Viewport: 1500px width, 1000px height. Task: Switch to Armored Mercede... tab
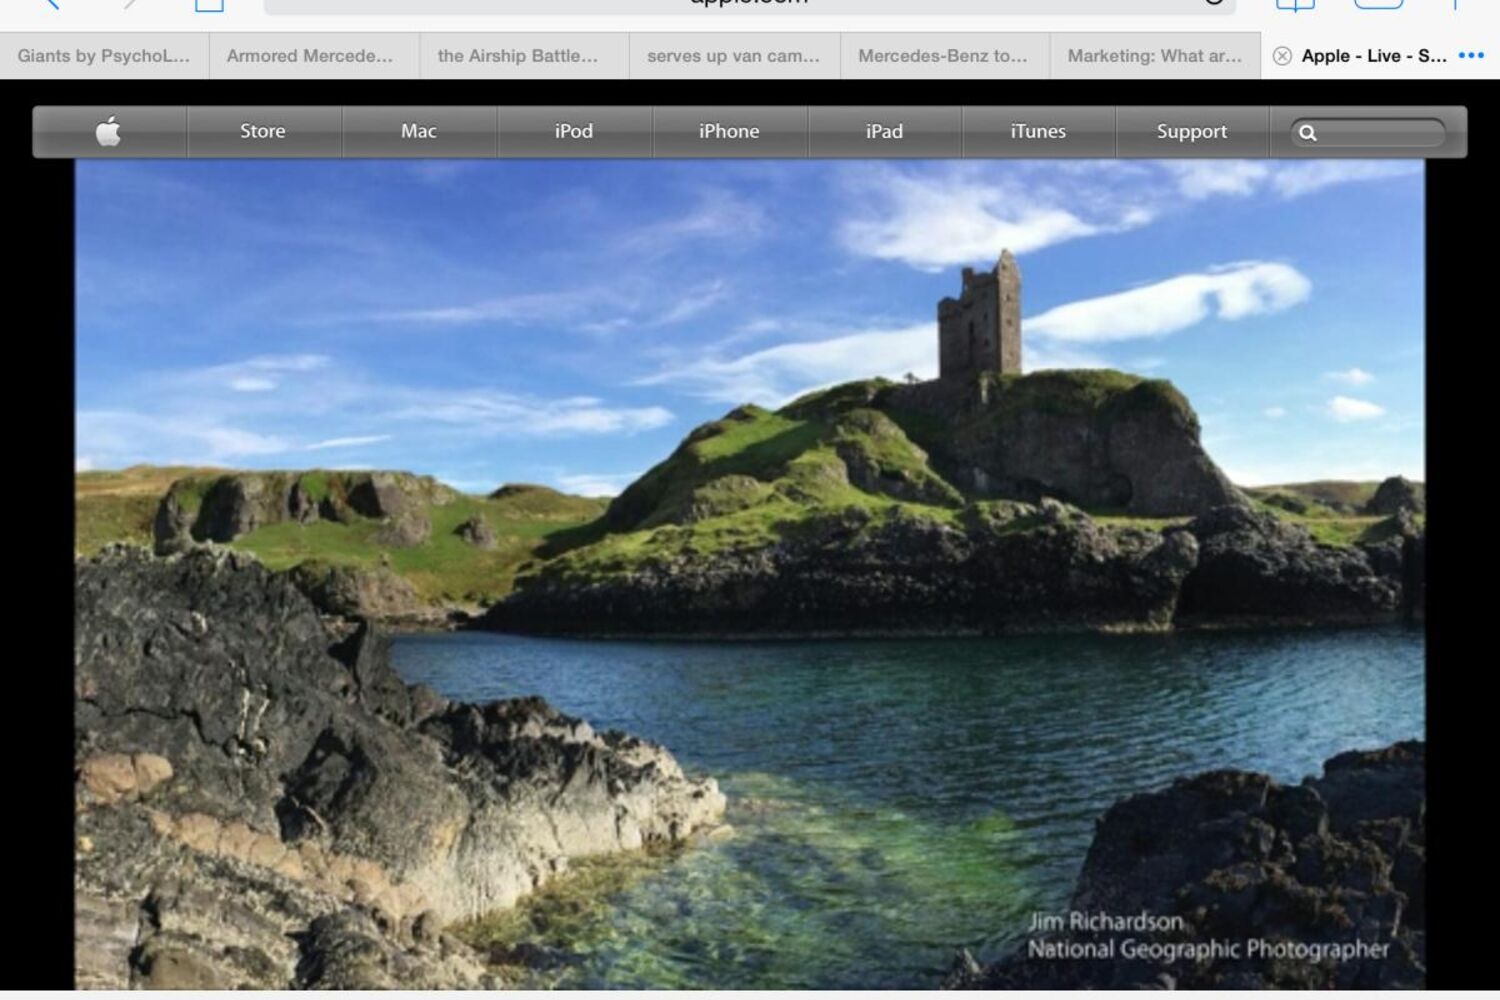tap(314, 56)
